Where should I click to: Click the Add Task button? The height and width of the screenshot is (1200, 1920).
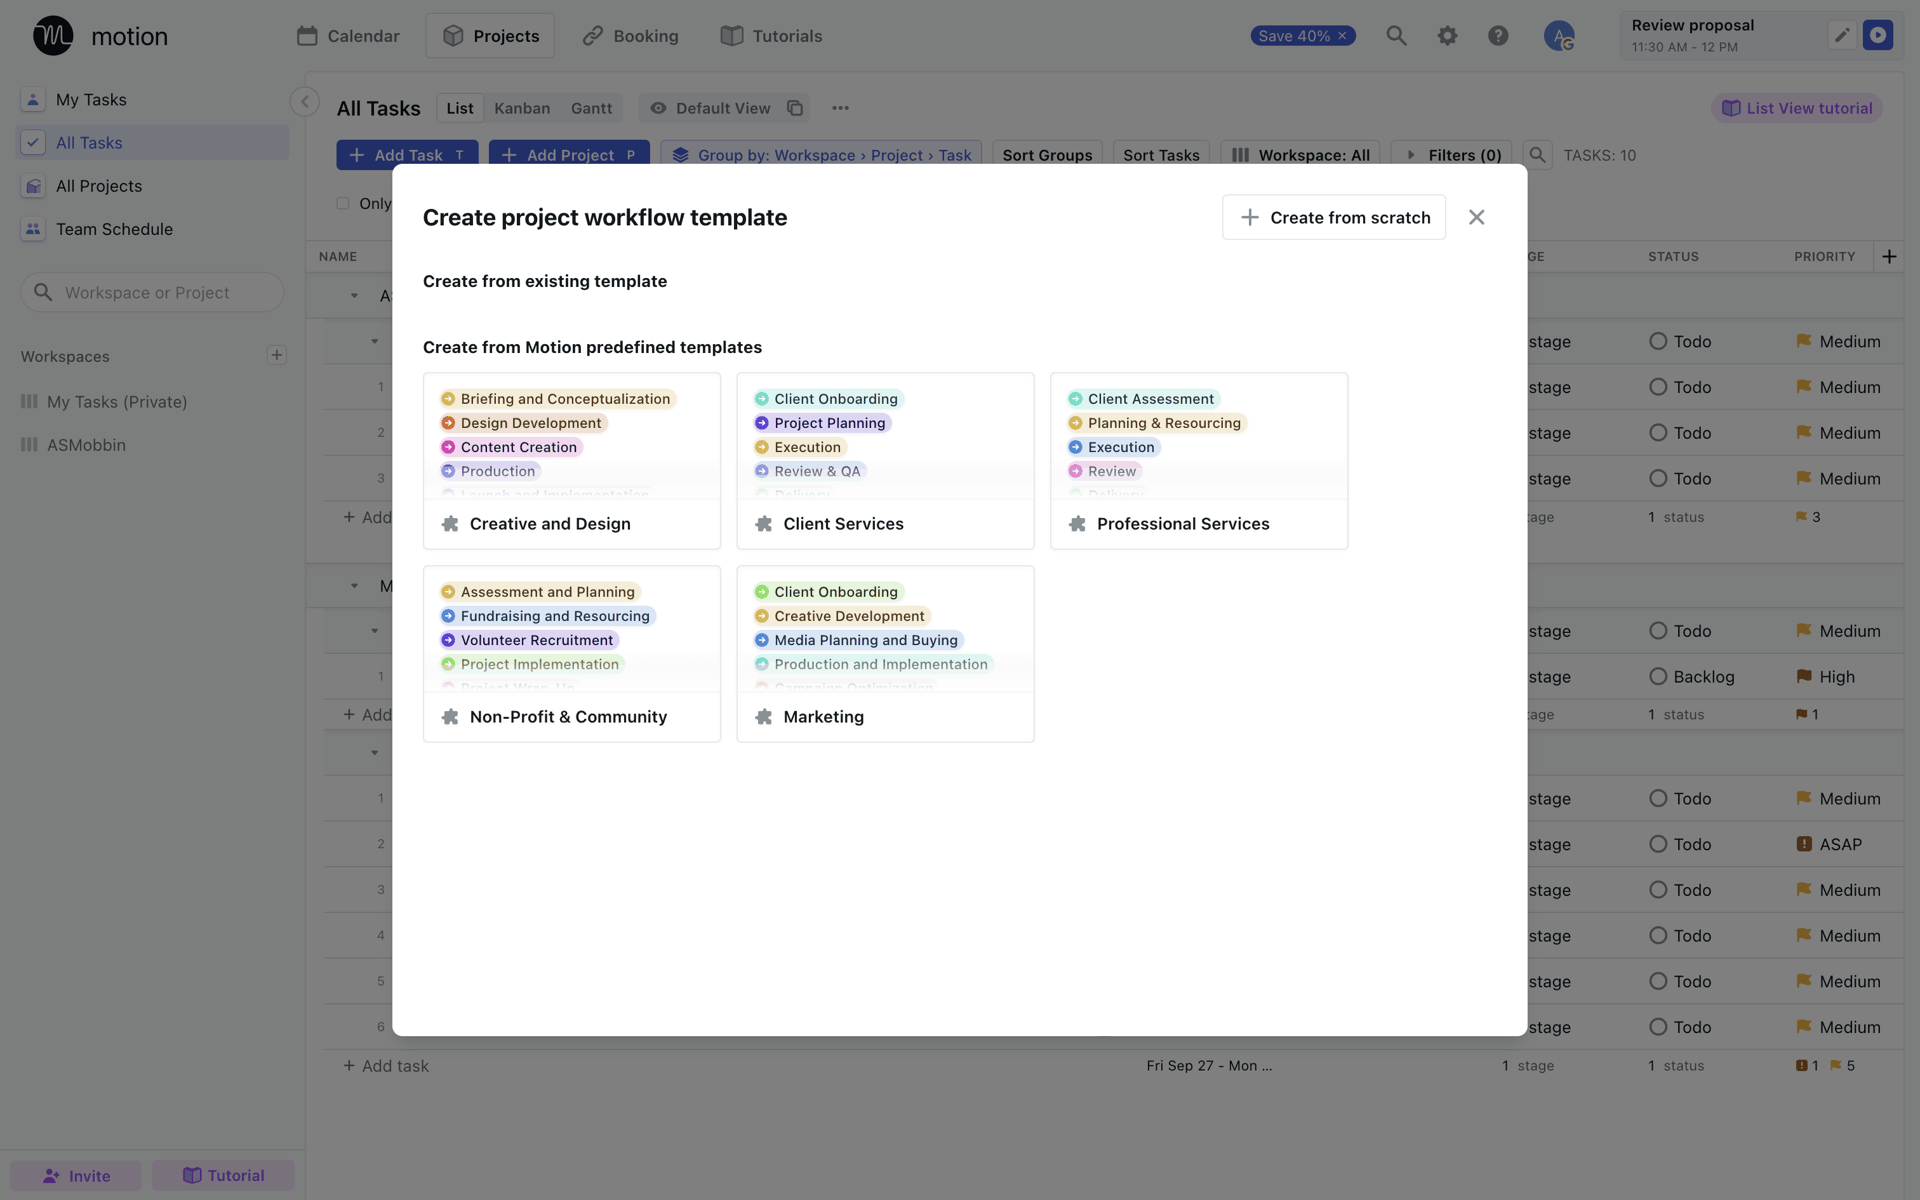407,155
